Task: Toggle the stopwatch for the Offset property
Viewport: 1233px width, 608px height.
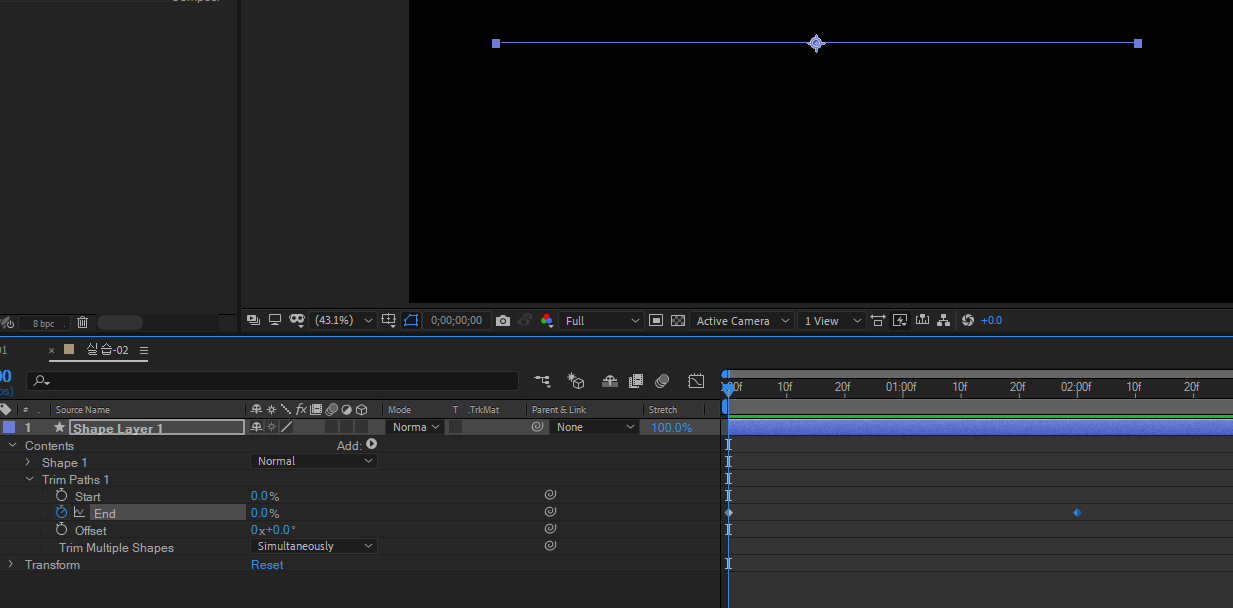Action: (62, 529)
